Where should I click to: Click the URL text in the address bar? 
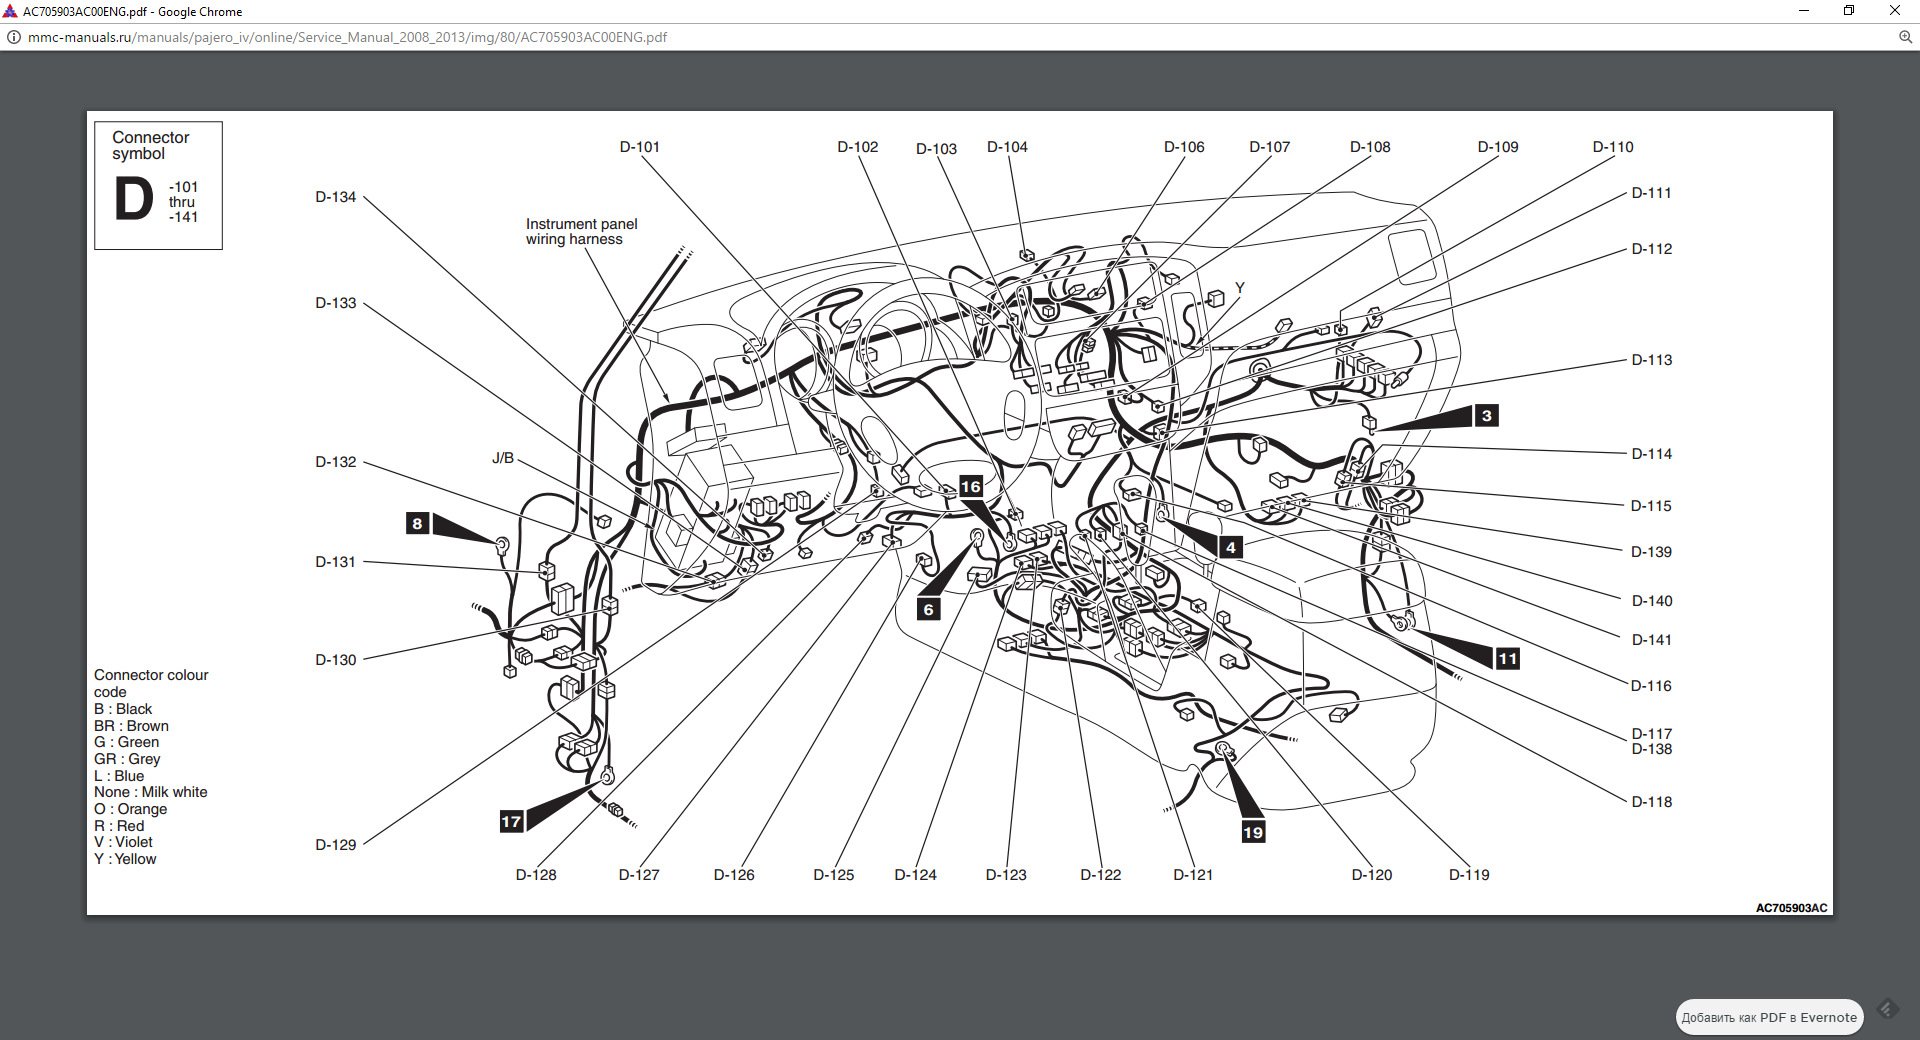[347, 37]
